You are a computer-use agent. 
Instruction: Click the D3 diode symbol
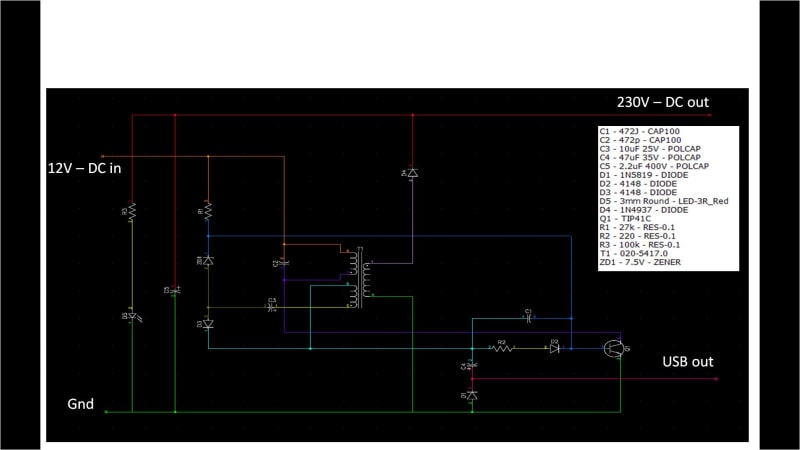tap(208, 324)
